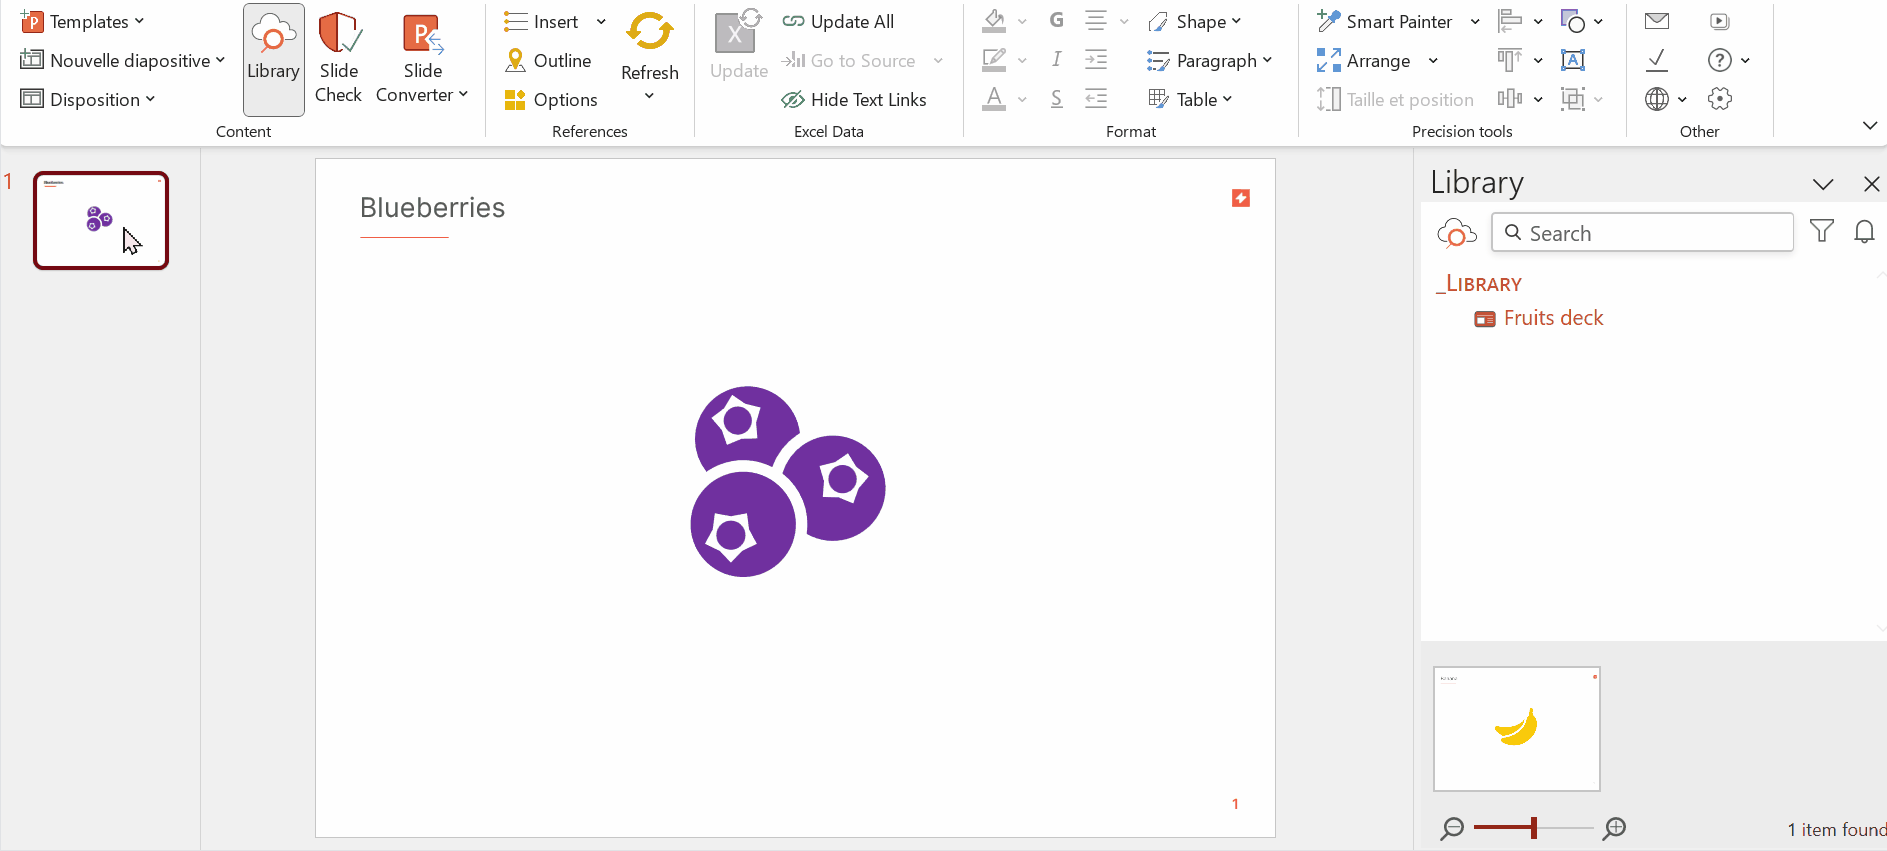Viewport: 1887px width, 851px height.
Task: Open the settings gear icon in Other
Action: (1720, 98)
